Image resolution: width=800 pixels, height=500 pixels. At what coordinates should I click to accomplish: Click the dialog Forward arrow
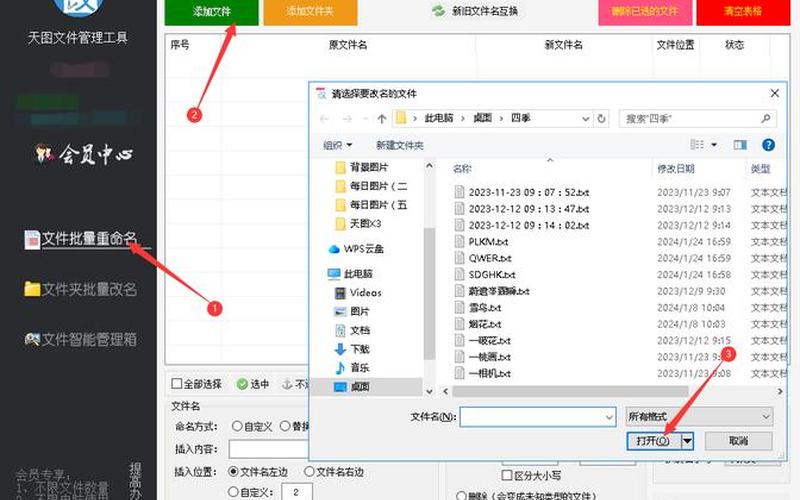[x=347, y=119]
